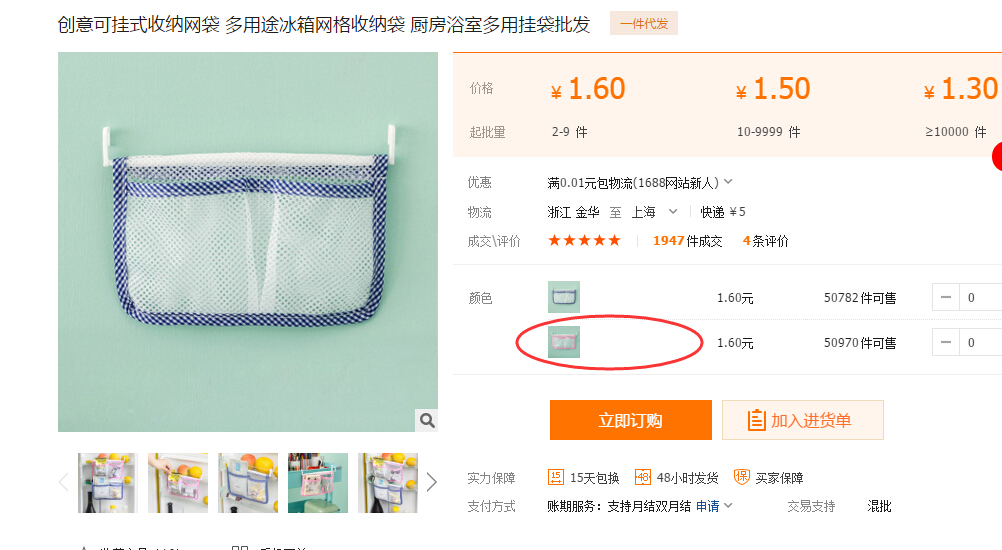The height and width of the screenshot is (550, 1002).
Task: Enter quantity in the blue bag input field
Action: tap(980, 298)
